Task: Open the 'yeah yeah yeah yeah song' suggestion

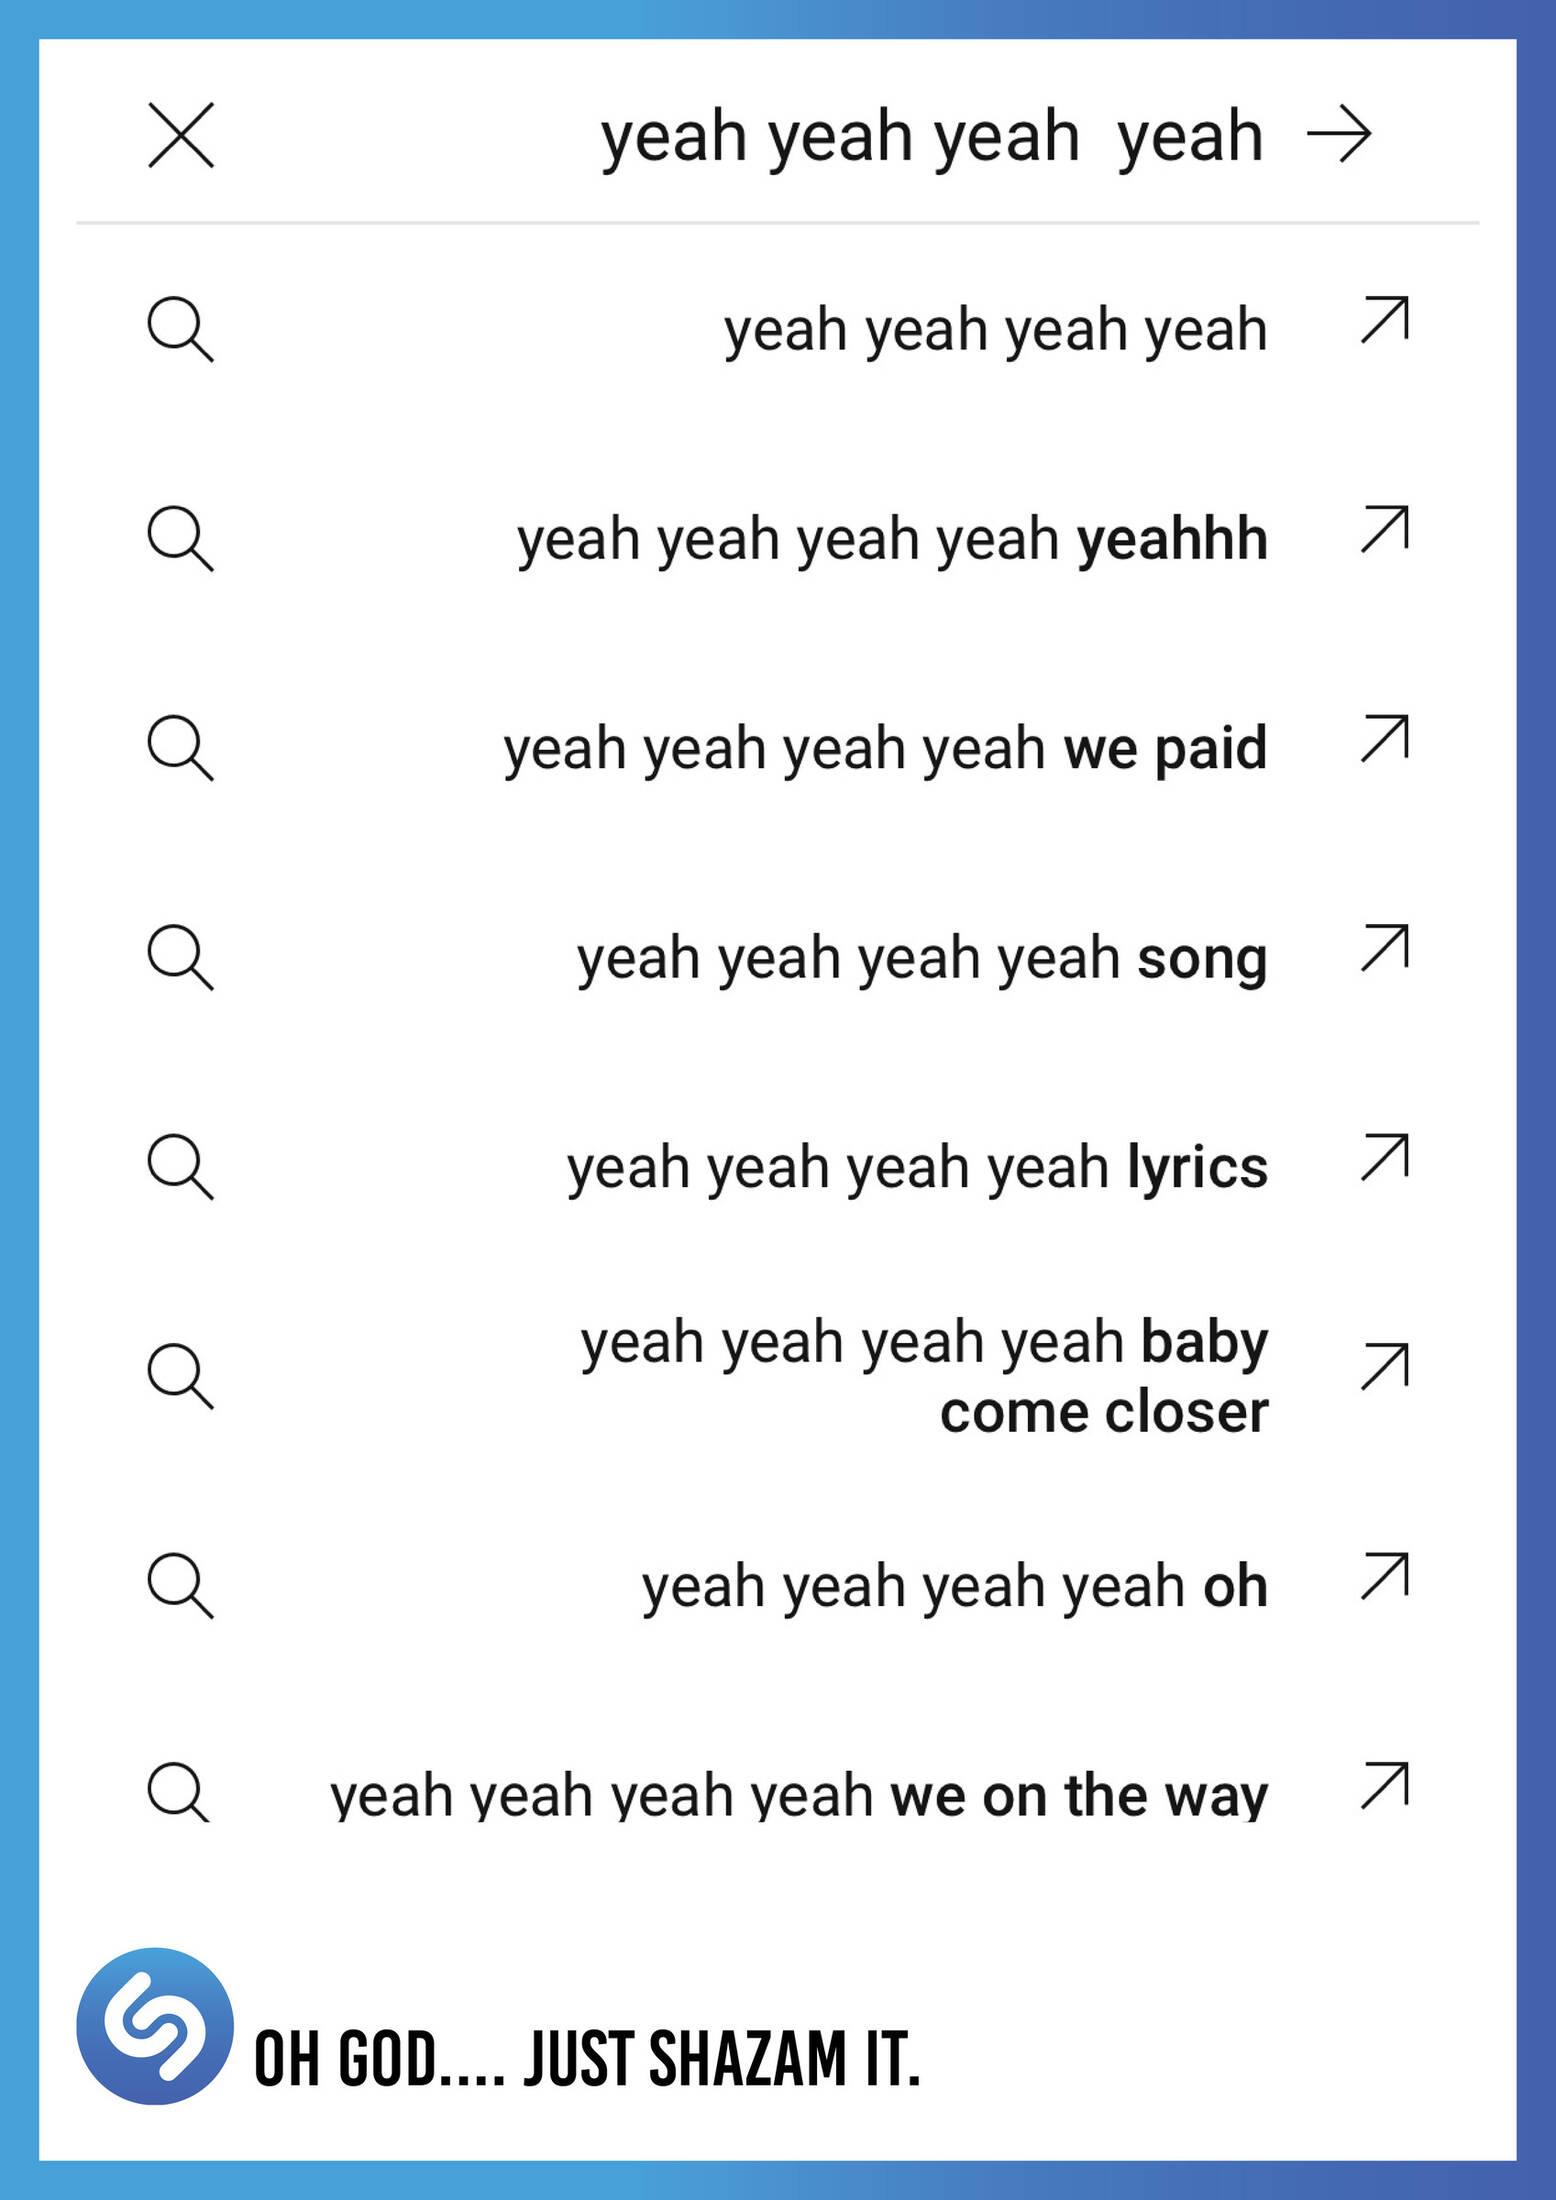Action: [921, 958]
